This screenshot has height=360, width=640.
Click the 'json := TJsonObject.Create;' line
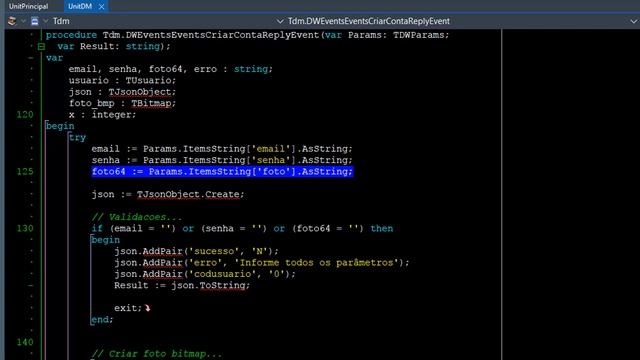click(x=168, y=194)
